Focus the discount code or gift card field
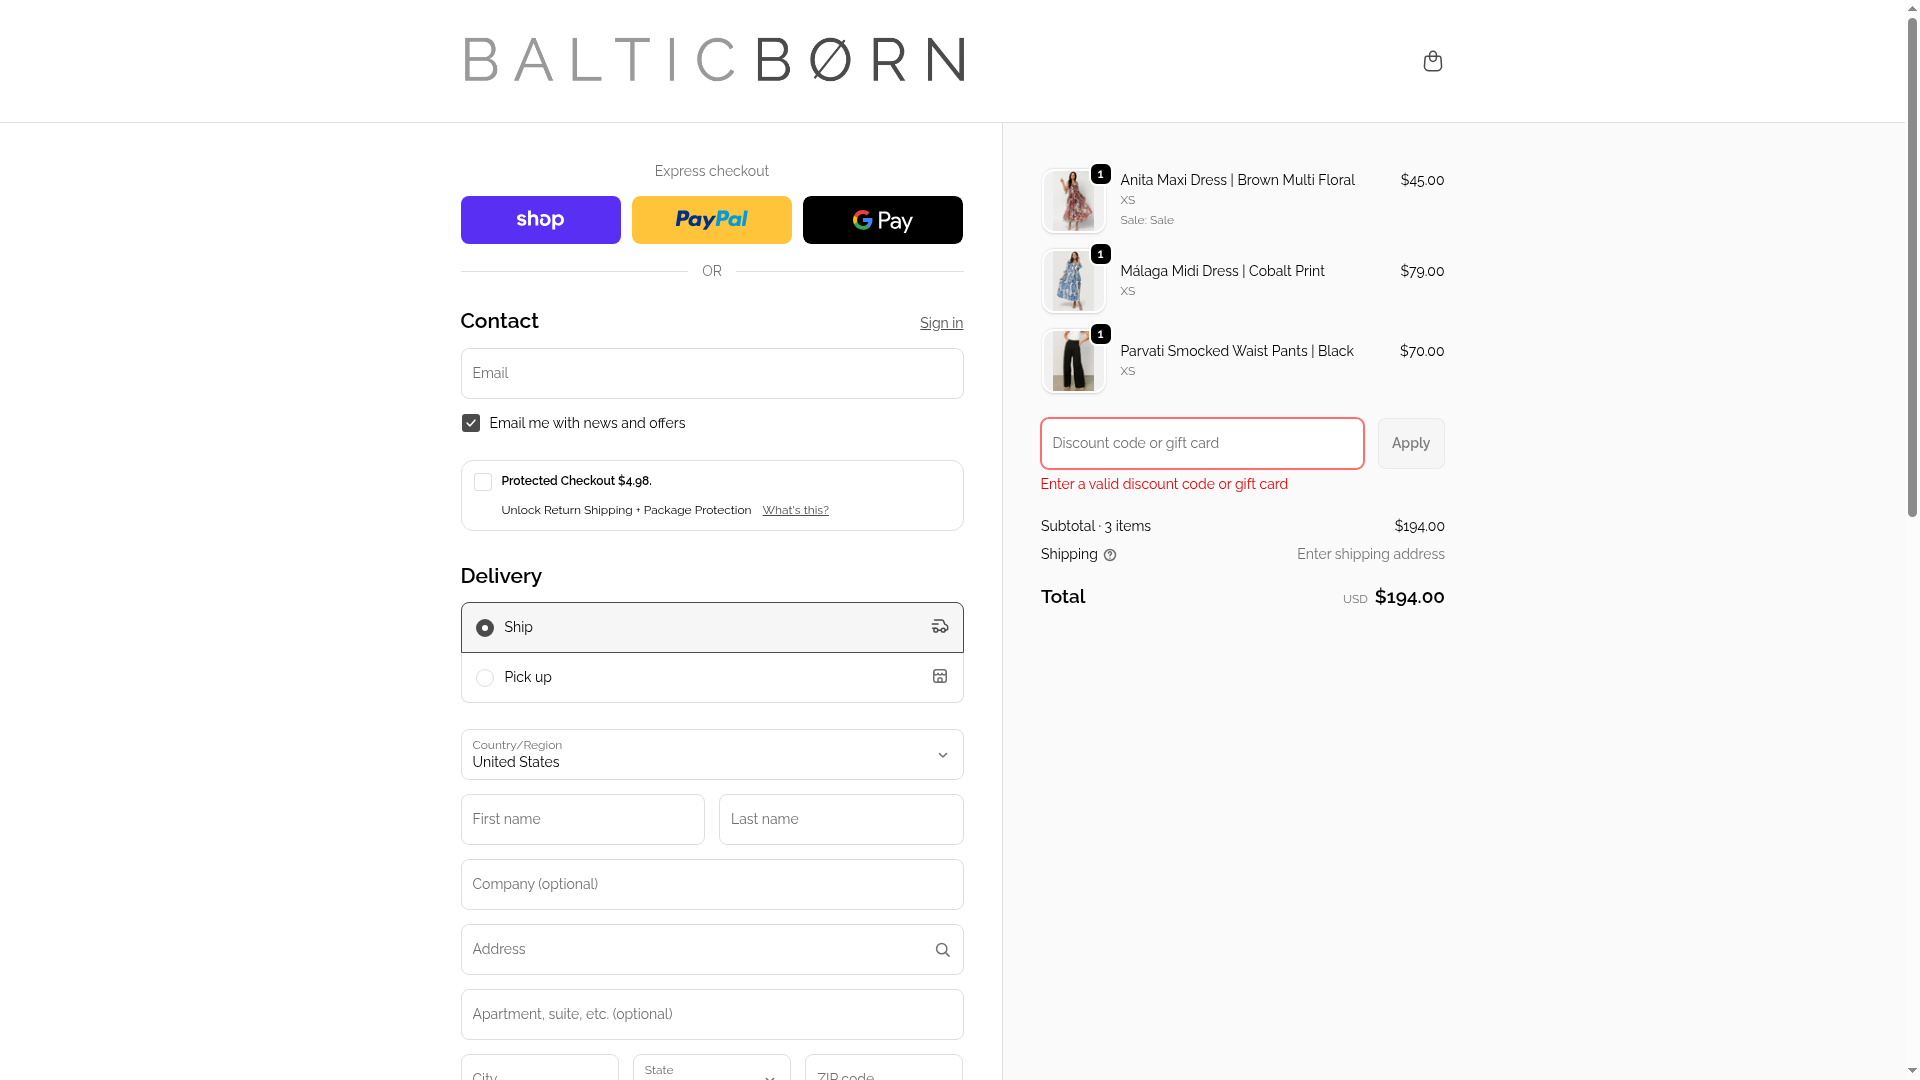This screenshot has height=1080, width=1920. pyautogui.click(x=1201, y=443)
